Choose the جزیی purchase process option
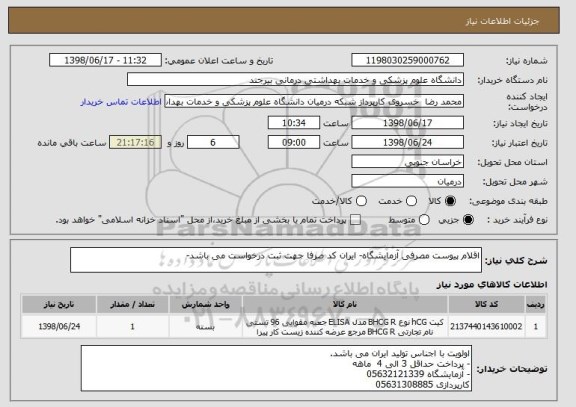The width and height of the screenshot is (576, 407). click(x=468, y=220)
